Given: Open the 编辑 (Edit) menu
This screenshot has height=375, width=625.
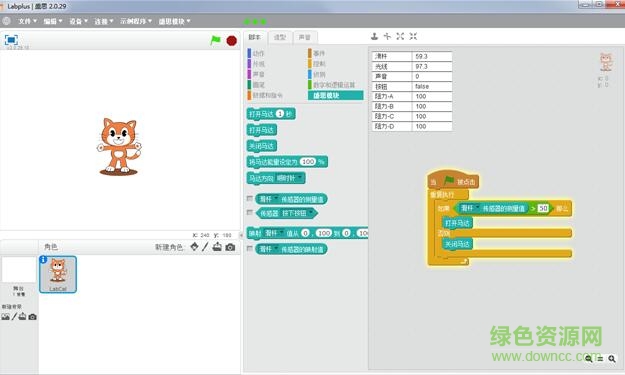Looking at the screenshot, I should point(53,21).
